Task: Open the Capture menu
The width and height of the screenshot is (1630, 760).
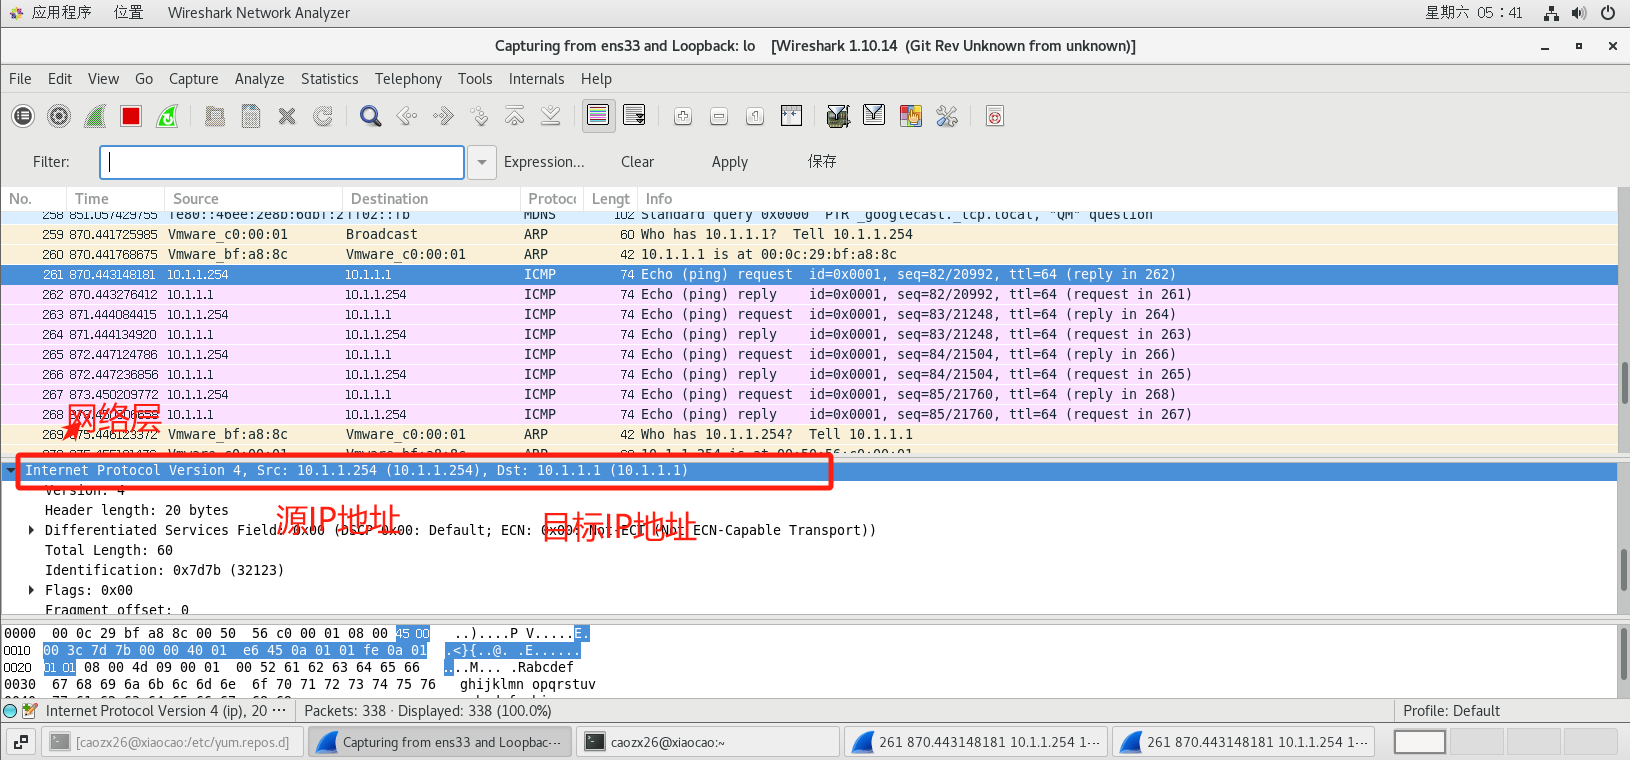Action: tap(193, 79)
